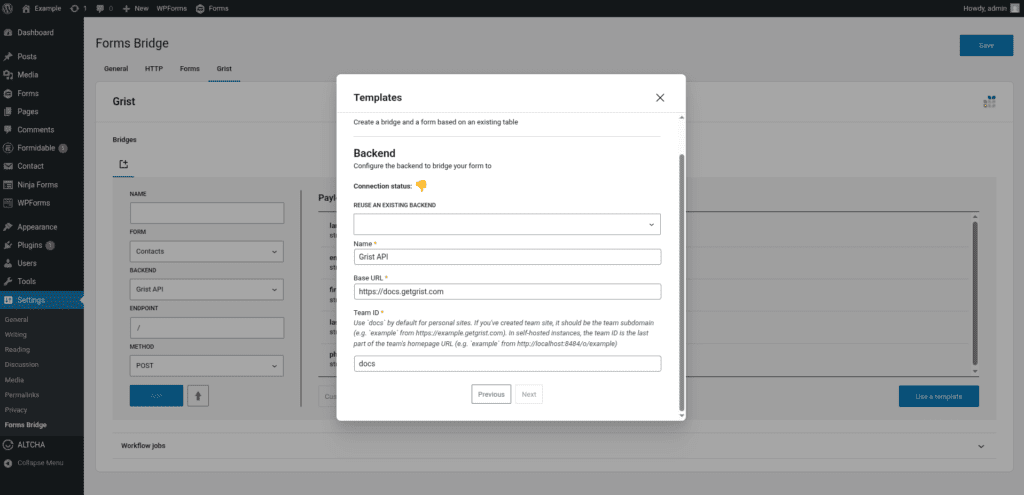The width and height of the screenshot is (1024, 495).
Task: Open Forms Bridge settings submenu link
Action: tap(25, 425)
